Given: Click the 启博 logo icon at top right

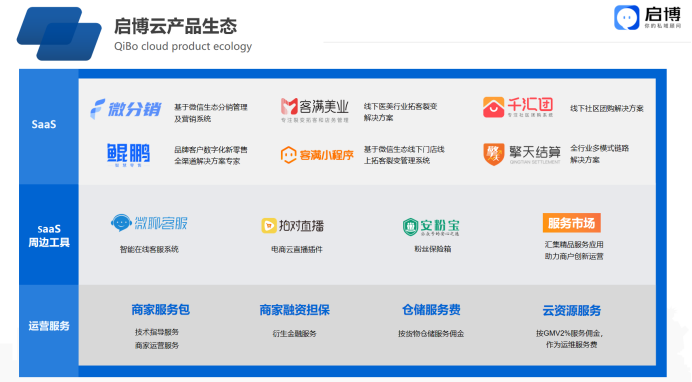Looking at the screenshot, I should 626,18.
